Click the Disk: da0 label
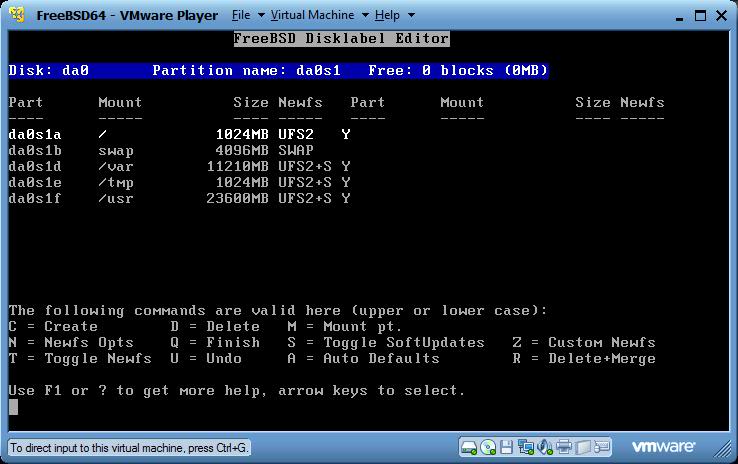The height and width of the screenshot is (464, 738). (48, 71)
